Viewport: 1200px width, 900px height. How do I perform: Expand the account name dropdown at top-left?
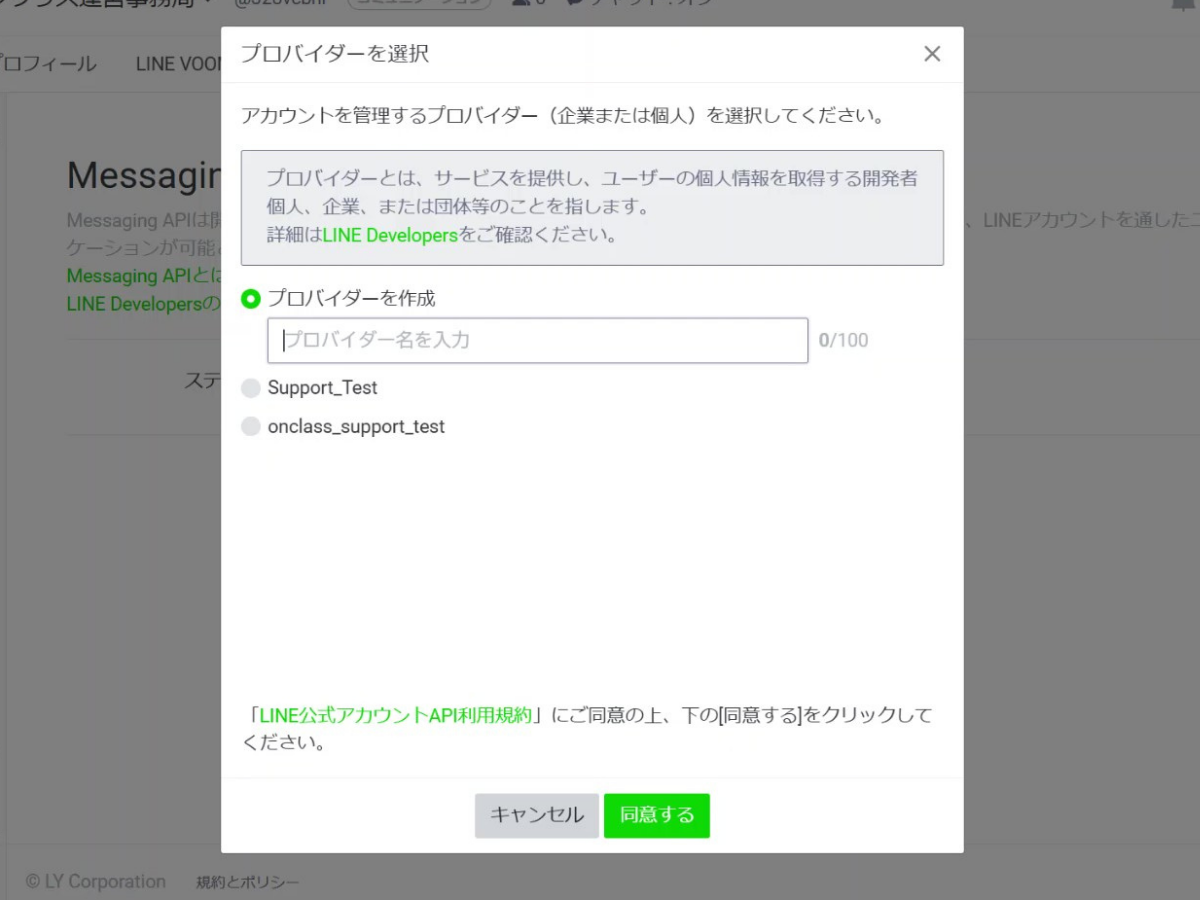(x=207, y=2)
